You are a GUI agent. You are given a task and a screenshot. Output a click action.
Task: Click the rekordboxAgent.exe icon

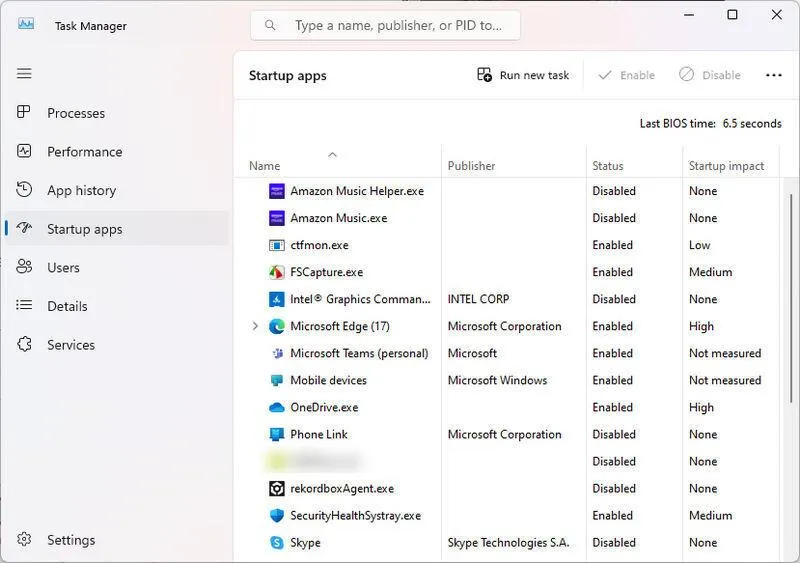click(x=277, y=488)
